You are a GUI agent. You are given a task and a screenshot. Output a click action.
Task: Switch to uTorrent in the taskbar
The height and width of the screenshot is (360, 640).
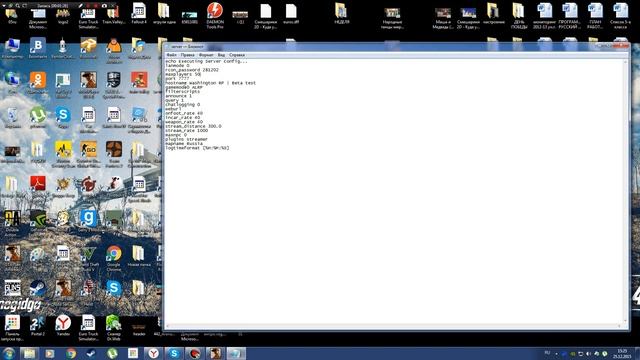(x=112, y=353)
